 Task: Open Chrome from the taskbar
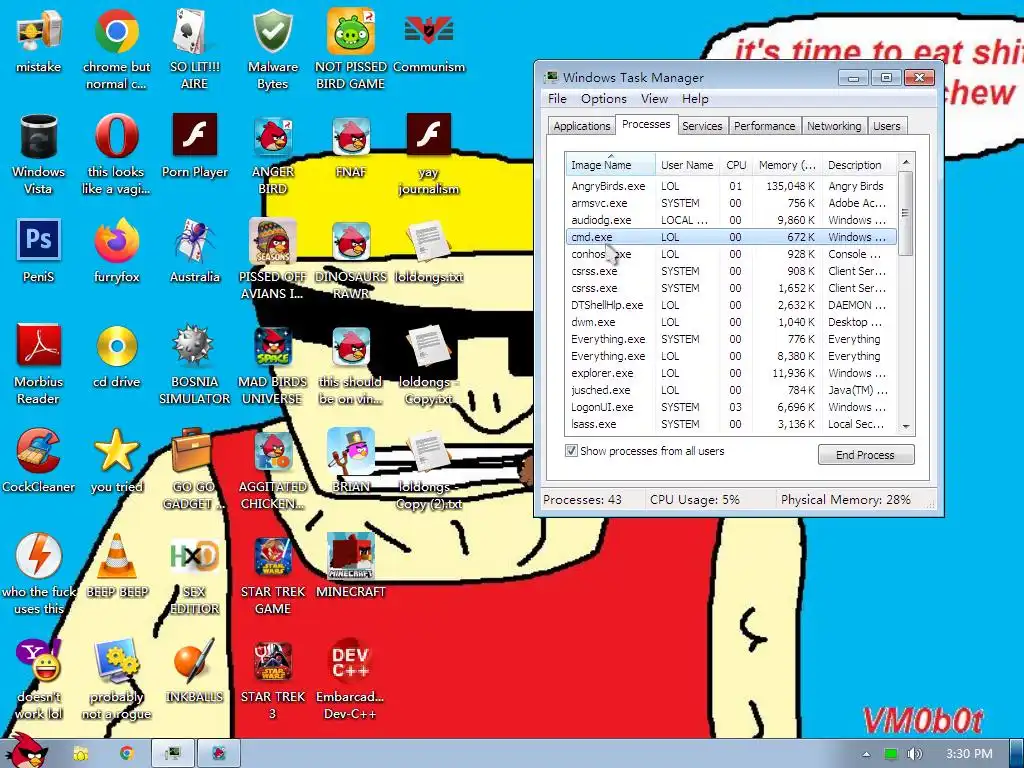126,753
